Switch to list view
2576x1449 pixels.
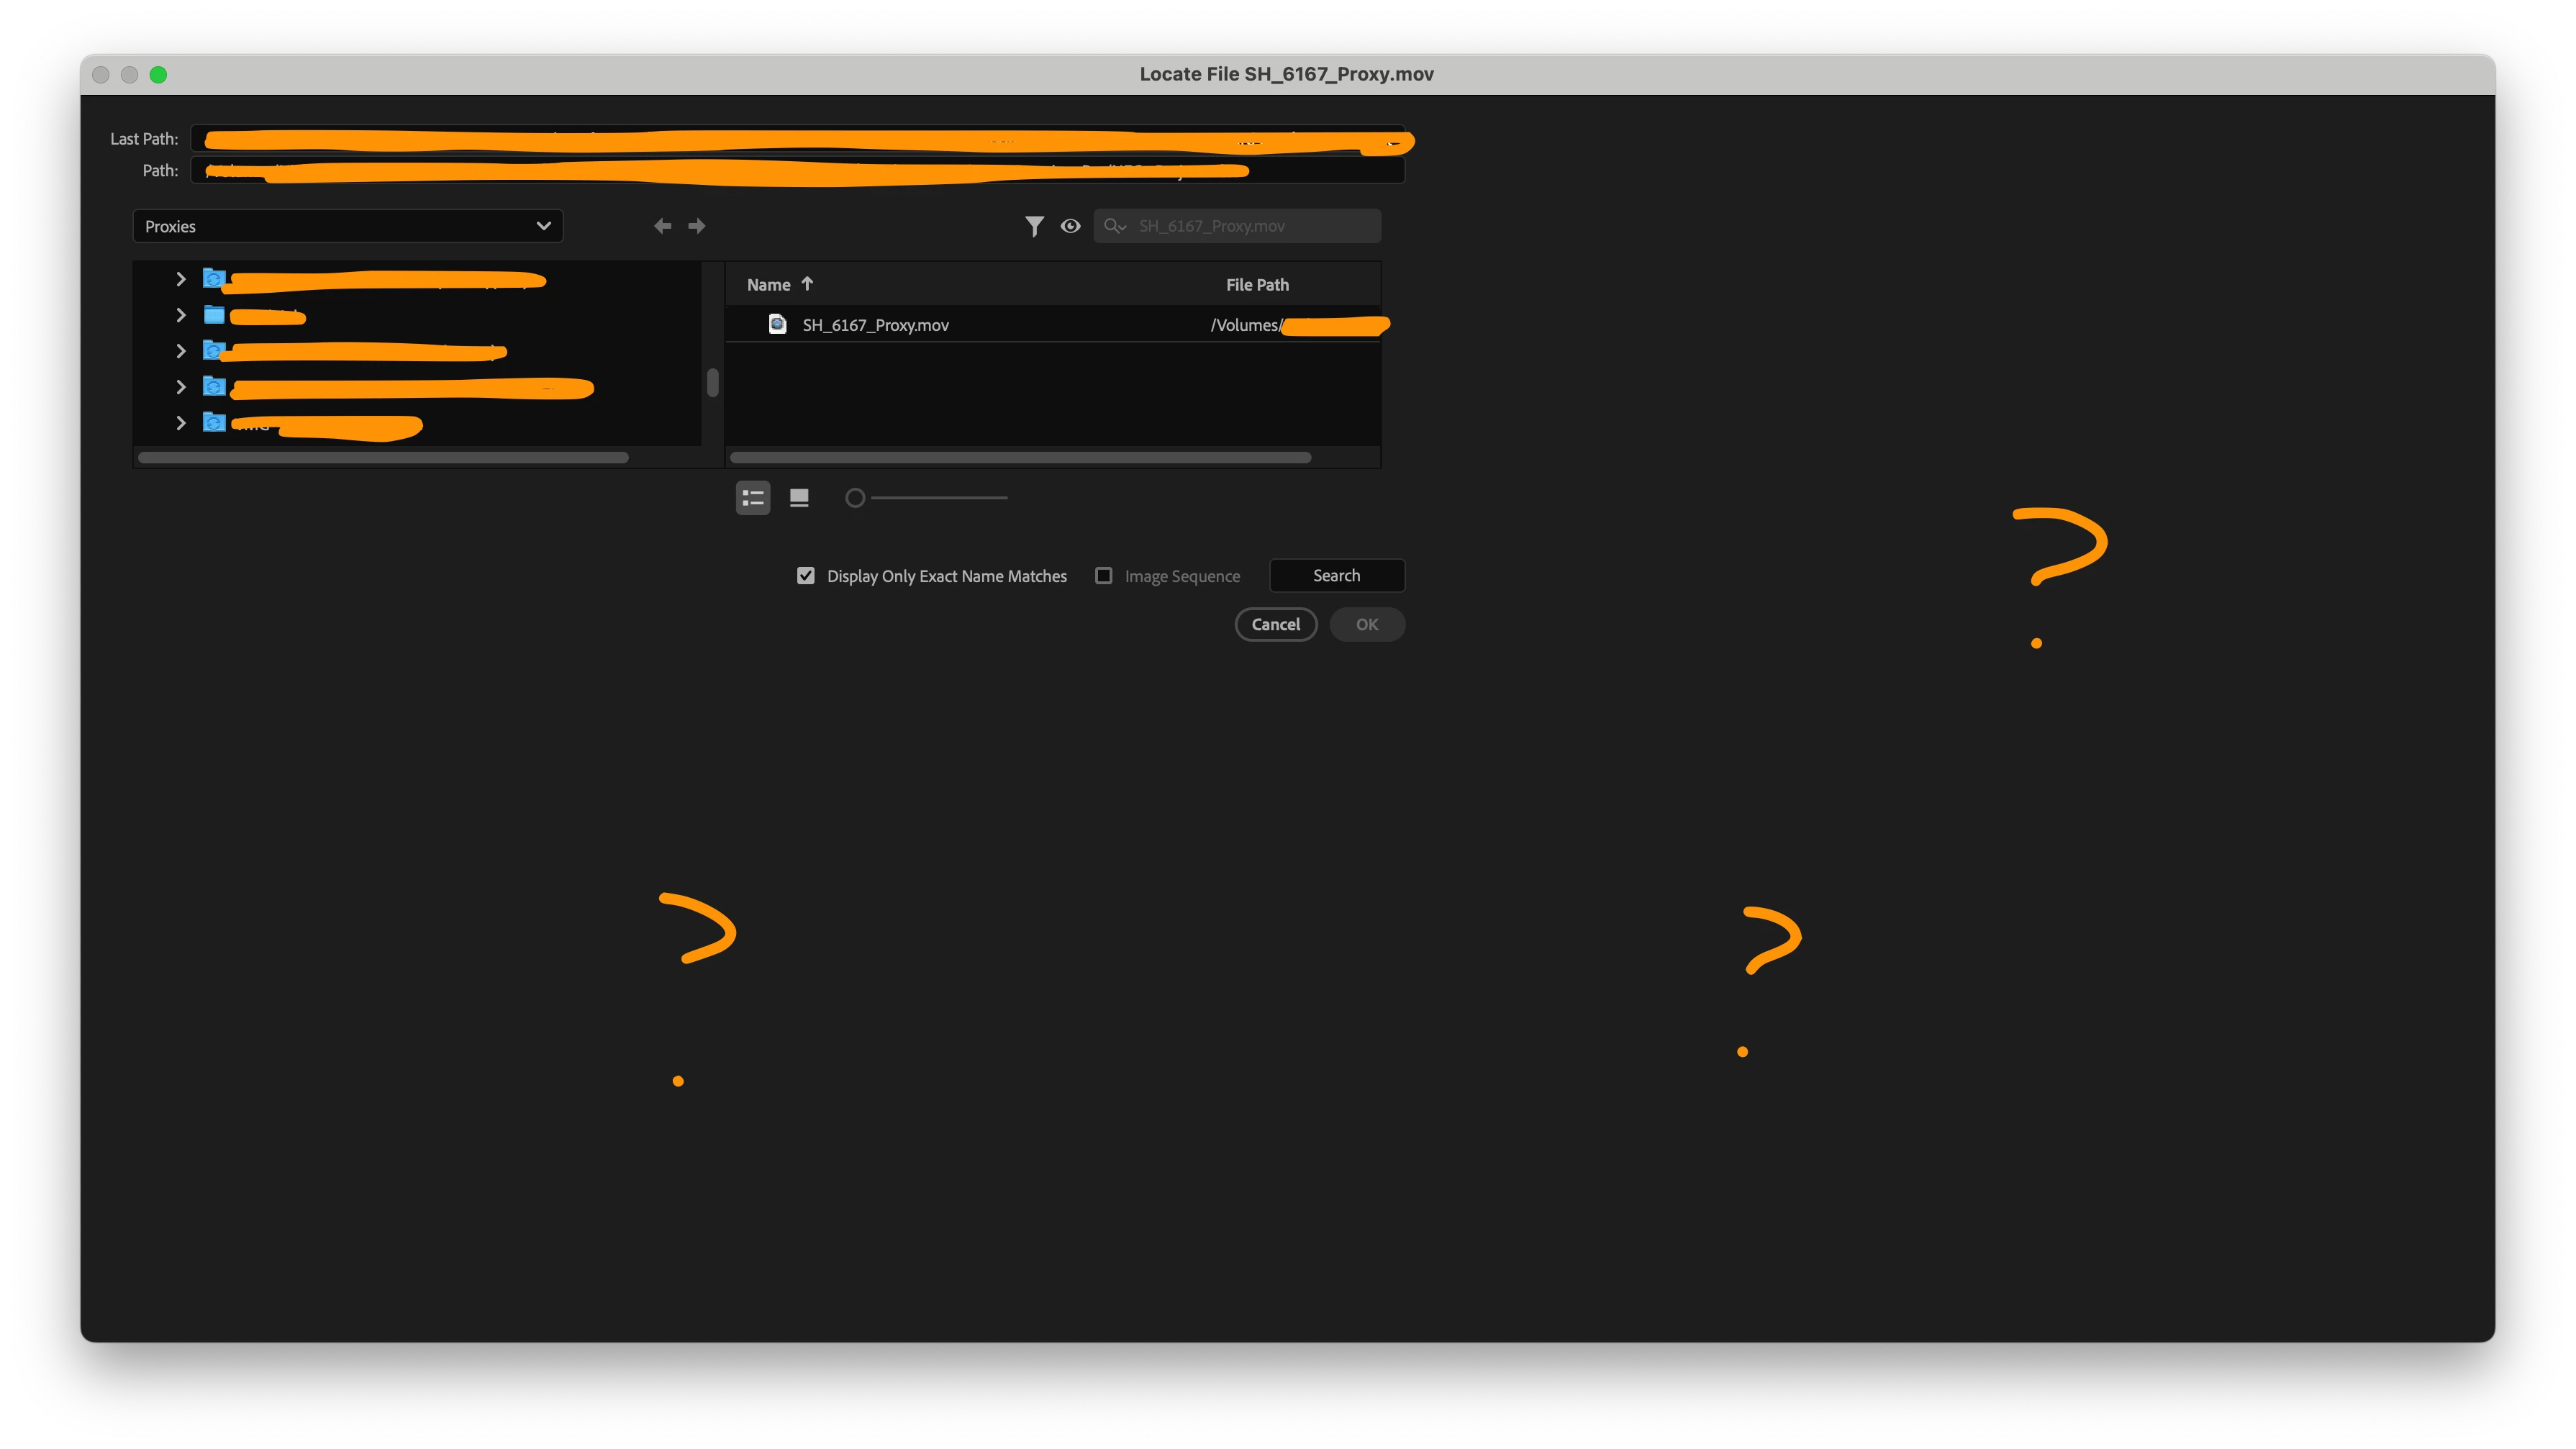tap(753, 497)
